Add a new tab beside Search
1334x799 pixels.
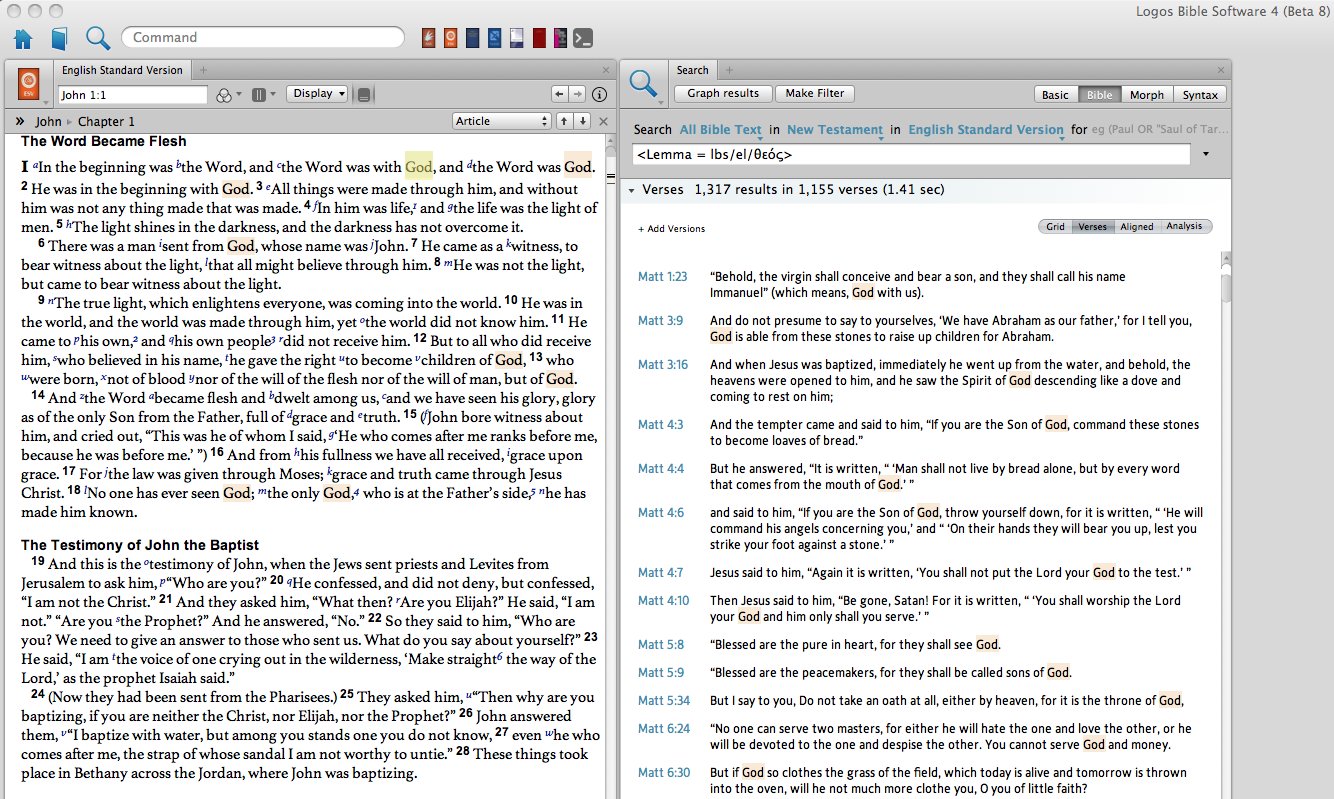tap(728, 70)
